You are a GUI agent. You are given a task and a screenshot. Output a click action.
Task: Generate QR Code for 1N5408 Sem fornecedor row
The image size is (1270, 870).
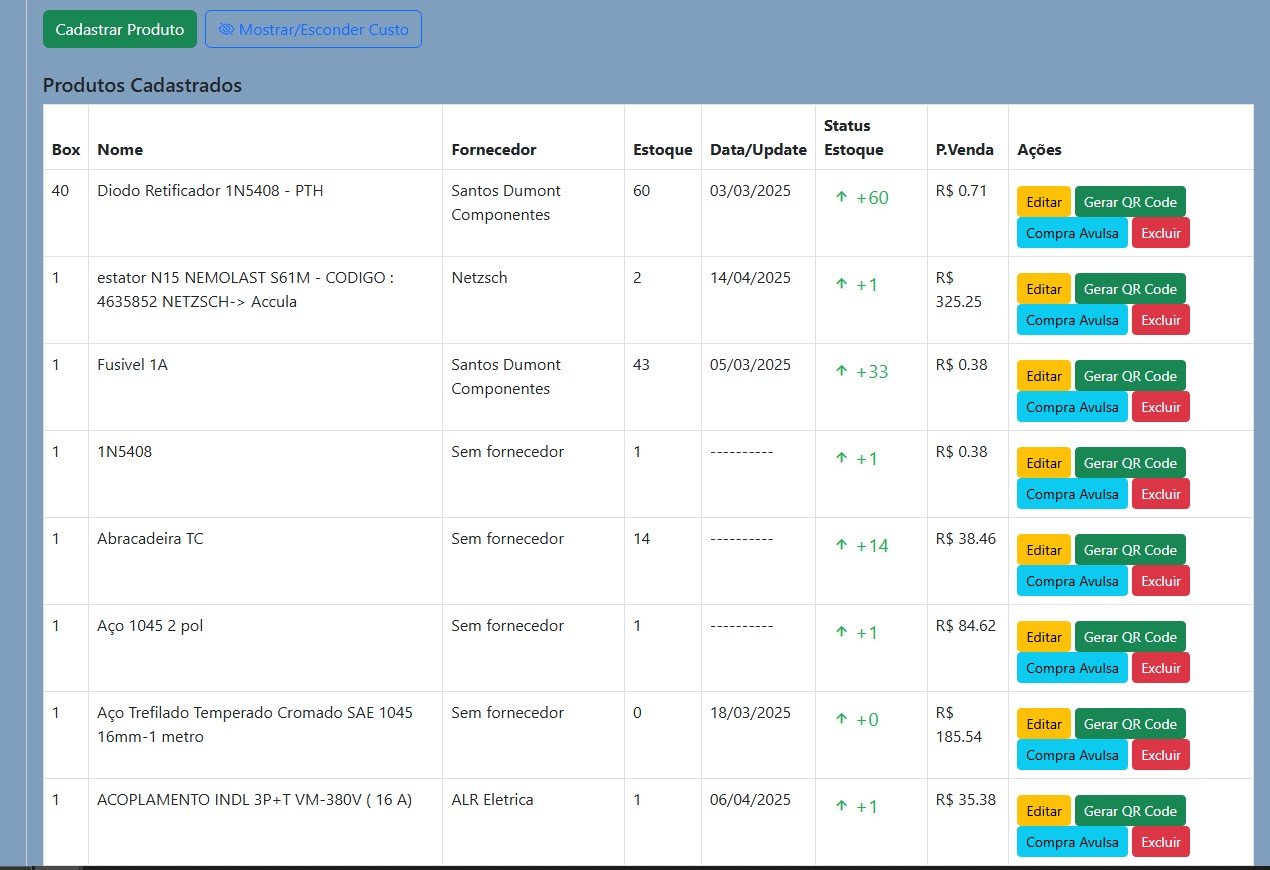tap(1130, 463)
